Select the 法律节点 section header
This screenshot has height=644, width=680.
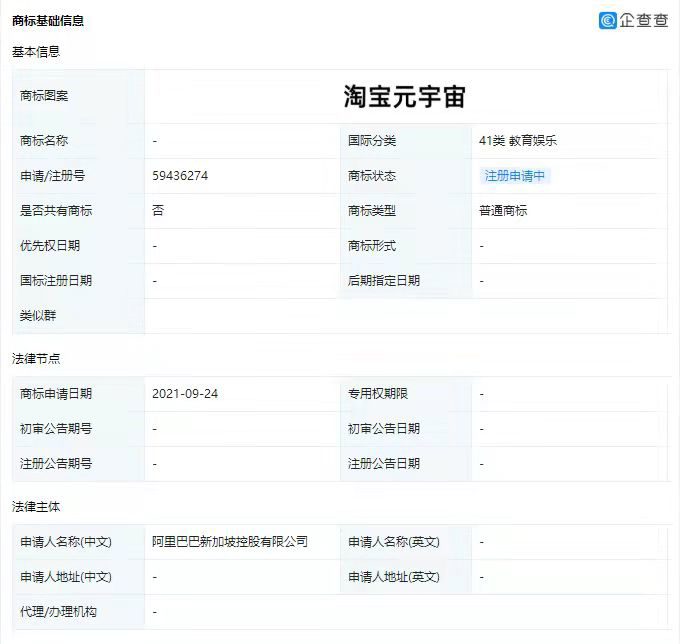click(x=36, y=358)
